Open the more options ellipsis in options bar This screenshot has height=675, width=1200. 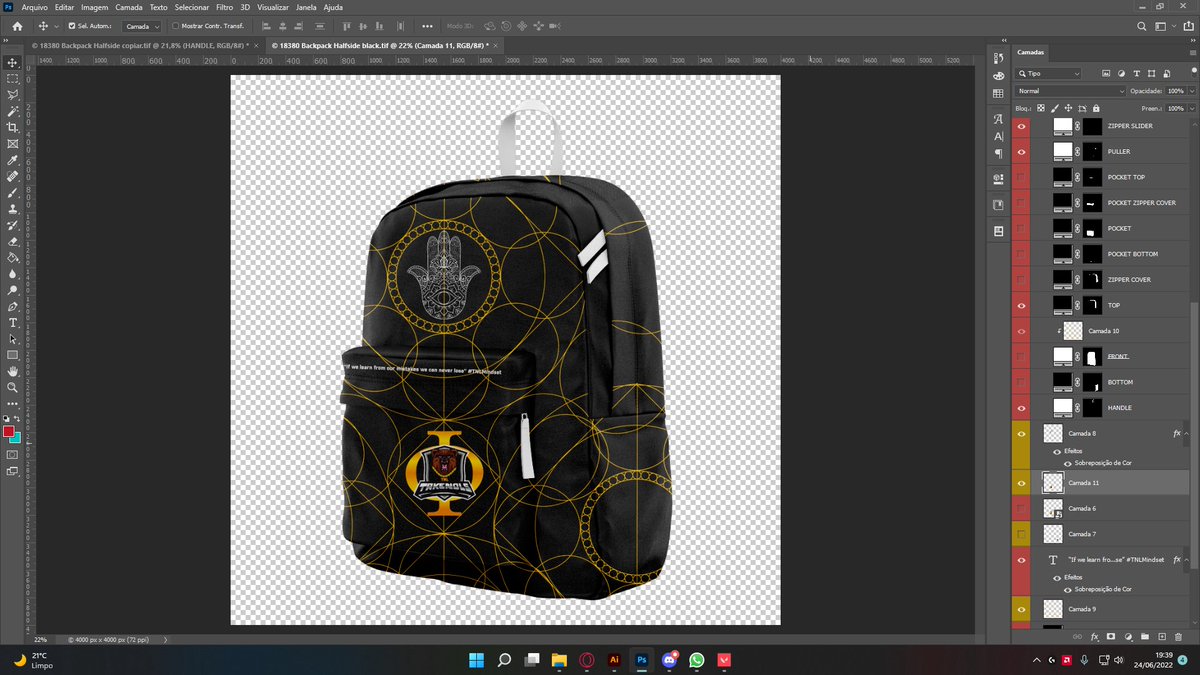pos(428,26)
